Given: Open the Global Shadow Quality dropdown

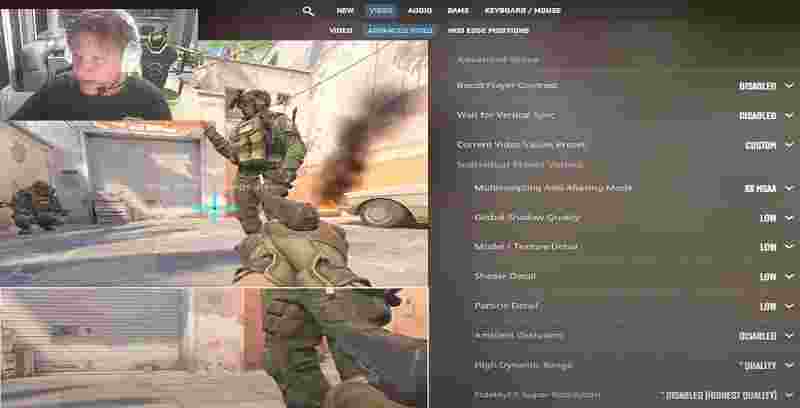Looking at the screenshot, I should 777,218.
